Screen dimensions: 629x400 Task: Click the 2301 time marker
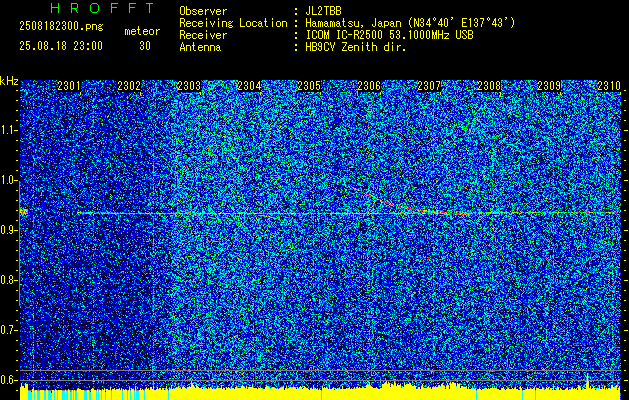pyautogui.click(x=69, y=86)
